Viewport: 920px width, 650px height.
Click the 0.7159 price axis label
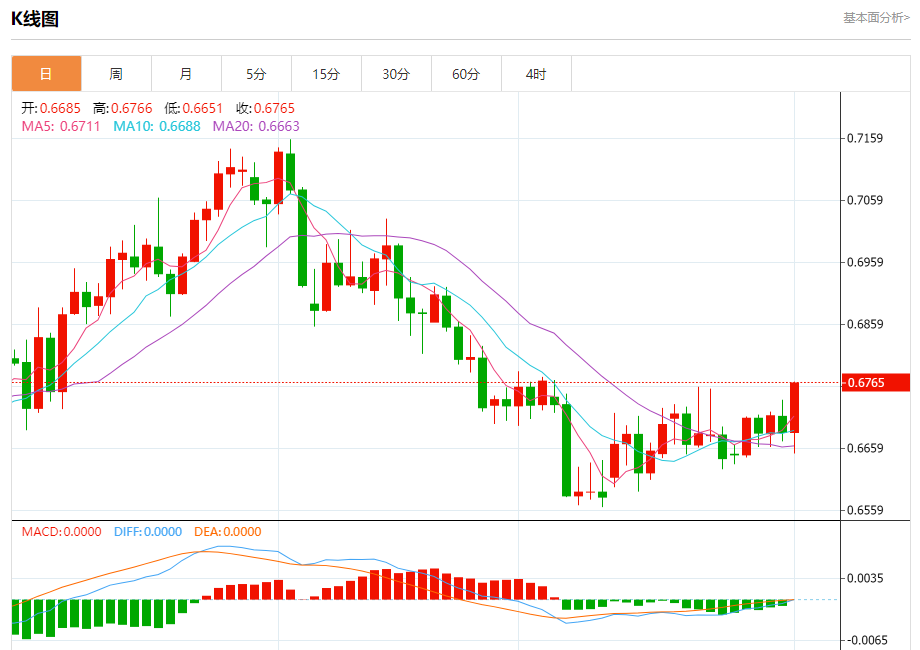[865, 138]
